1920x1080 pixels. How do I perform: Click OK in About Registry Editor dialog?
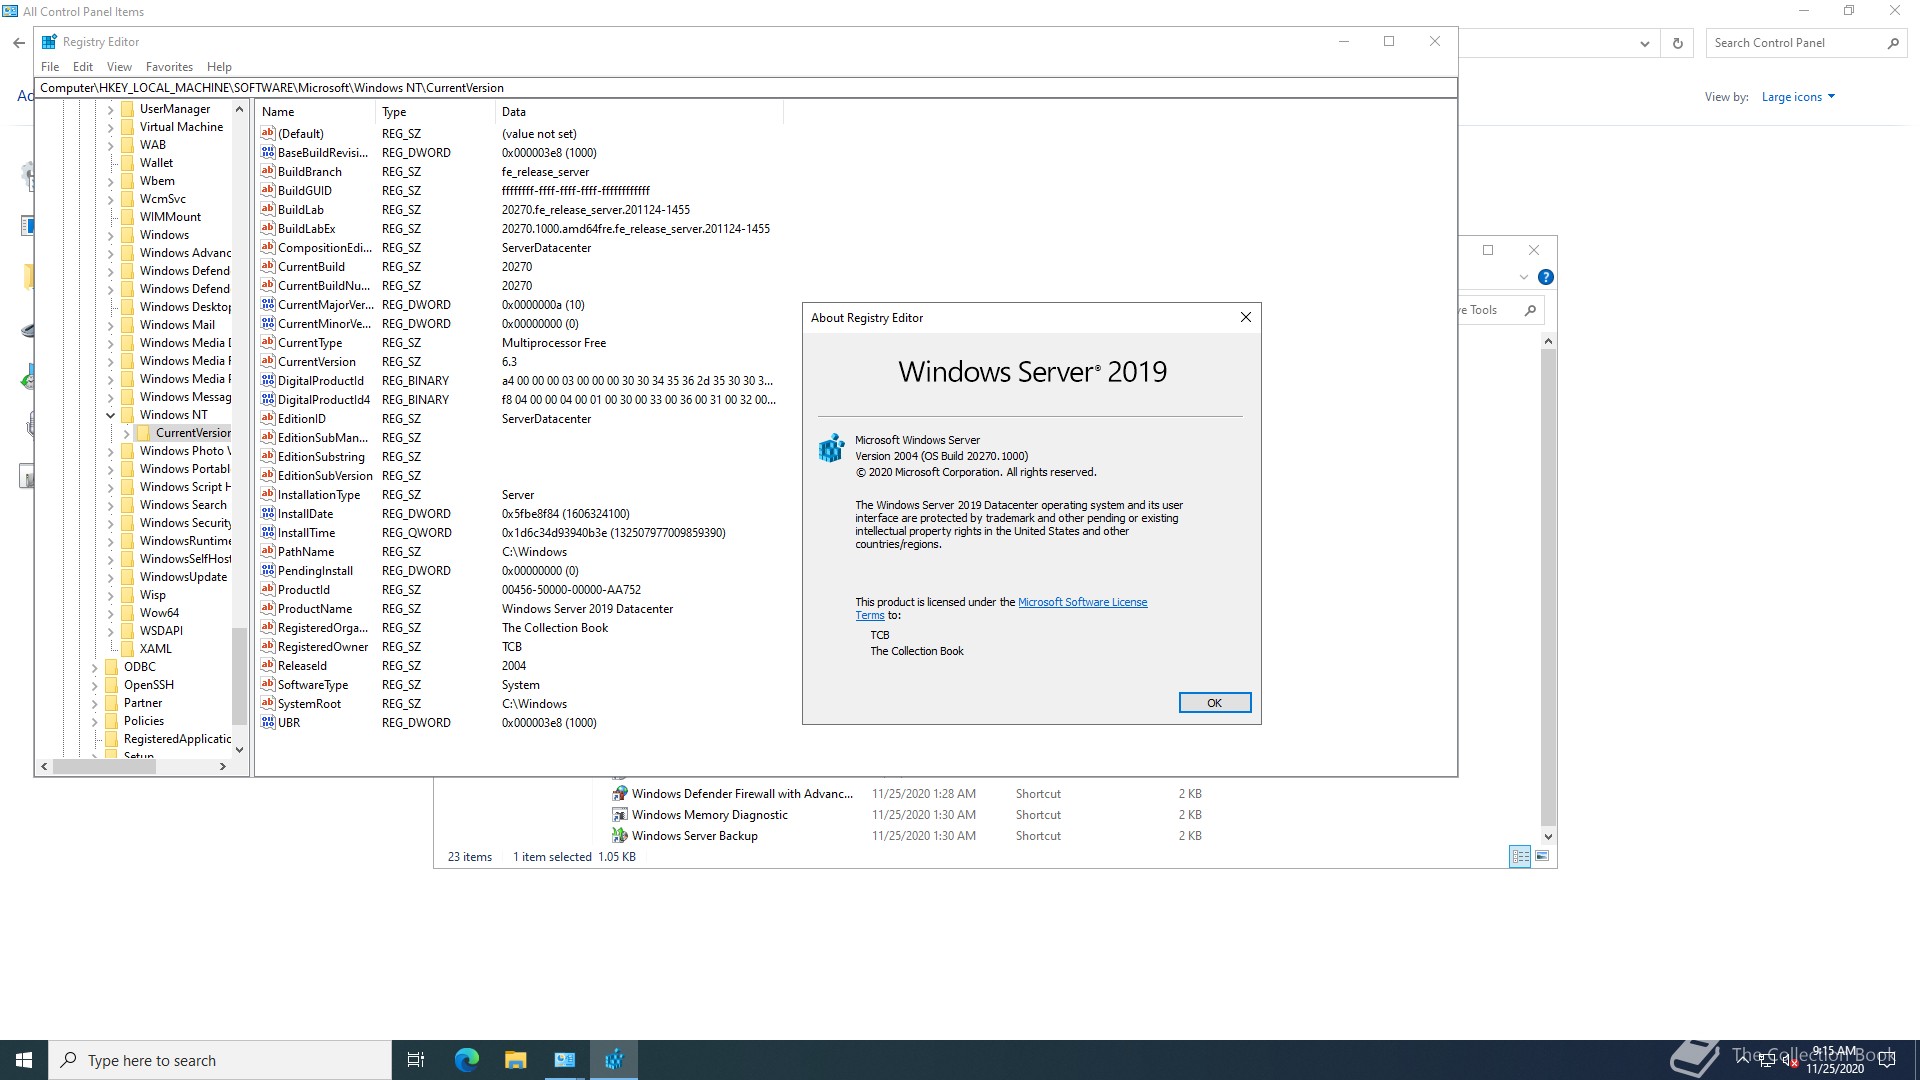[x=1214, y=703]
